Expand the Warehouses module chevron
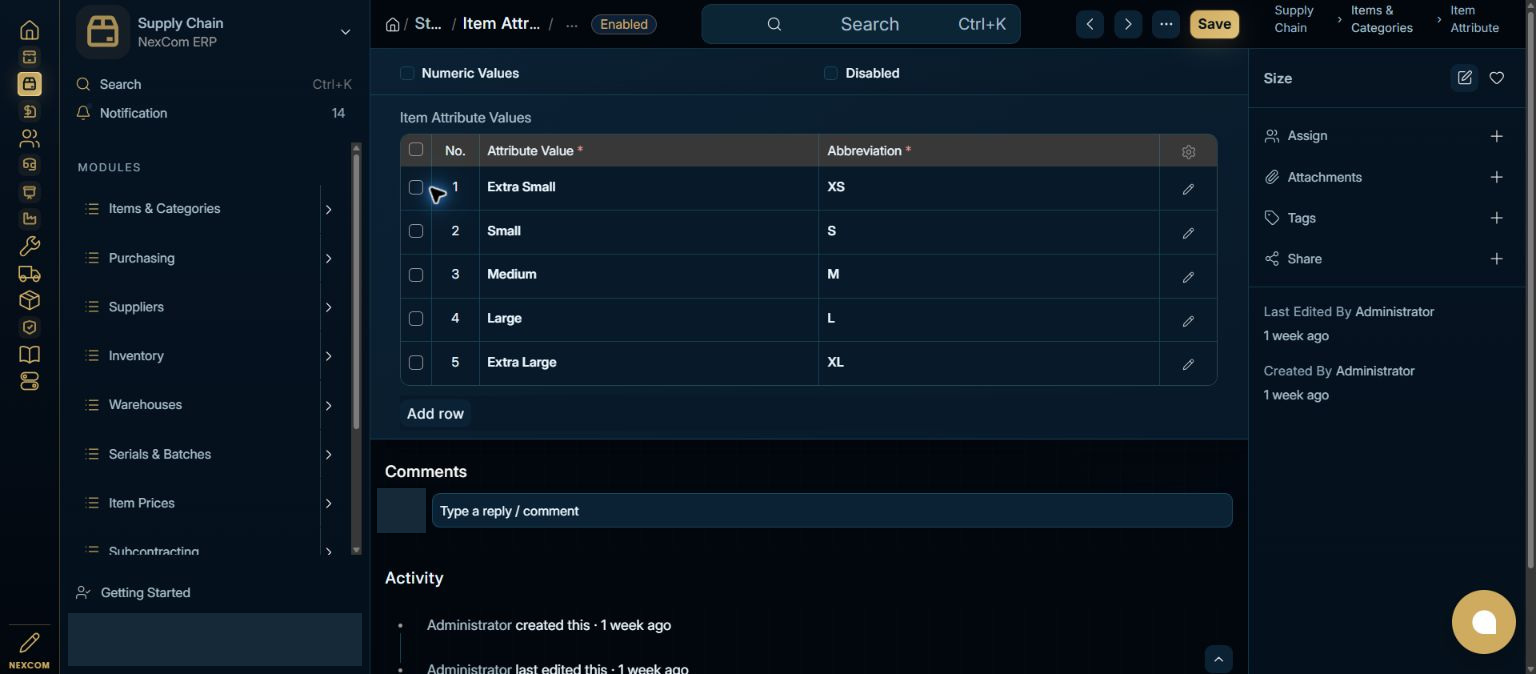 [328, 405]
